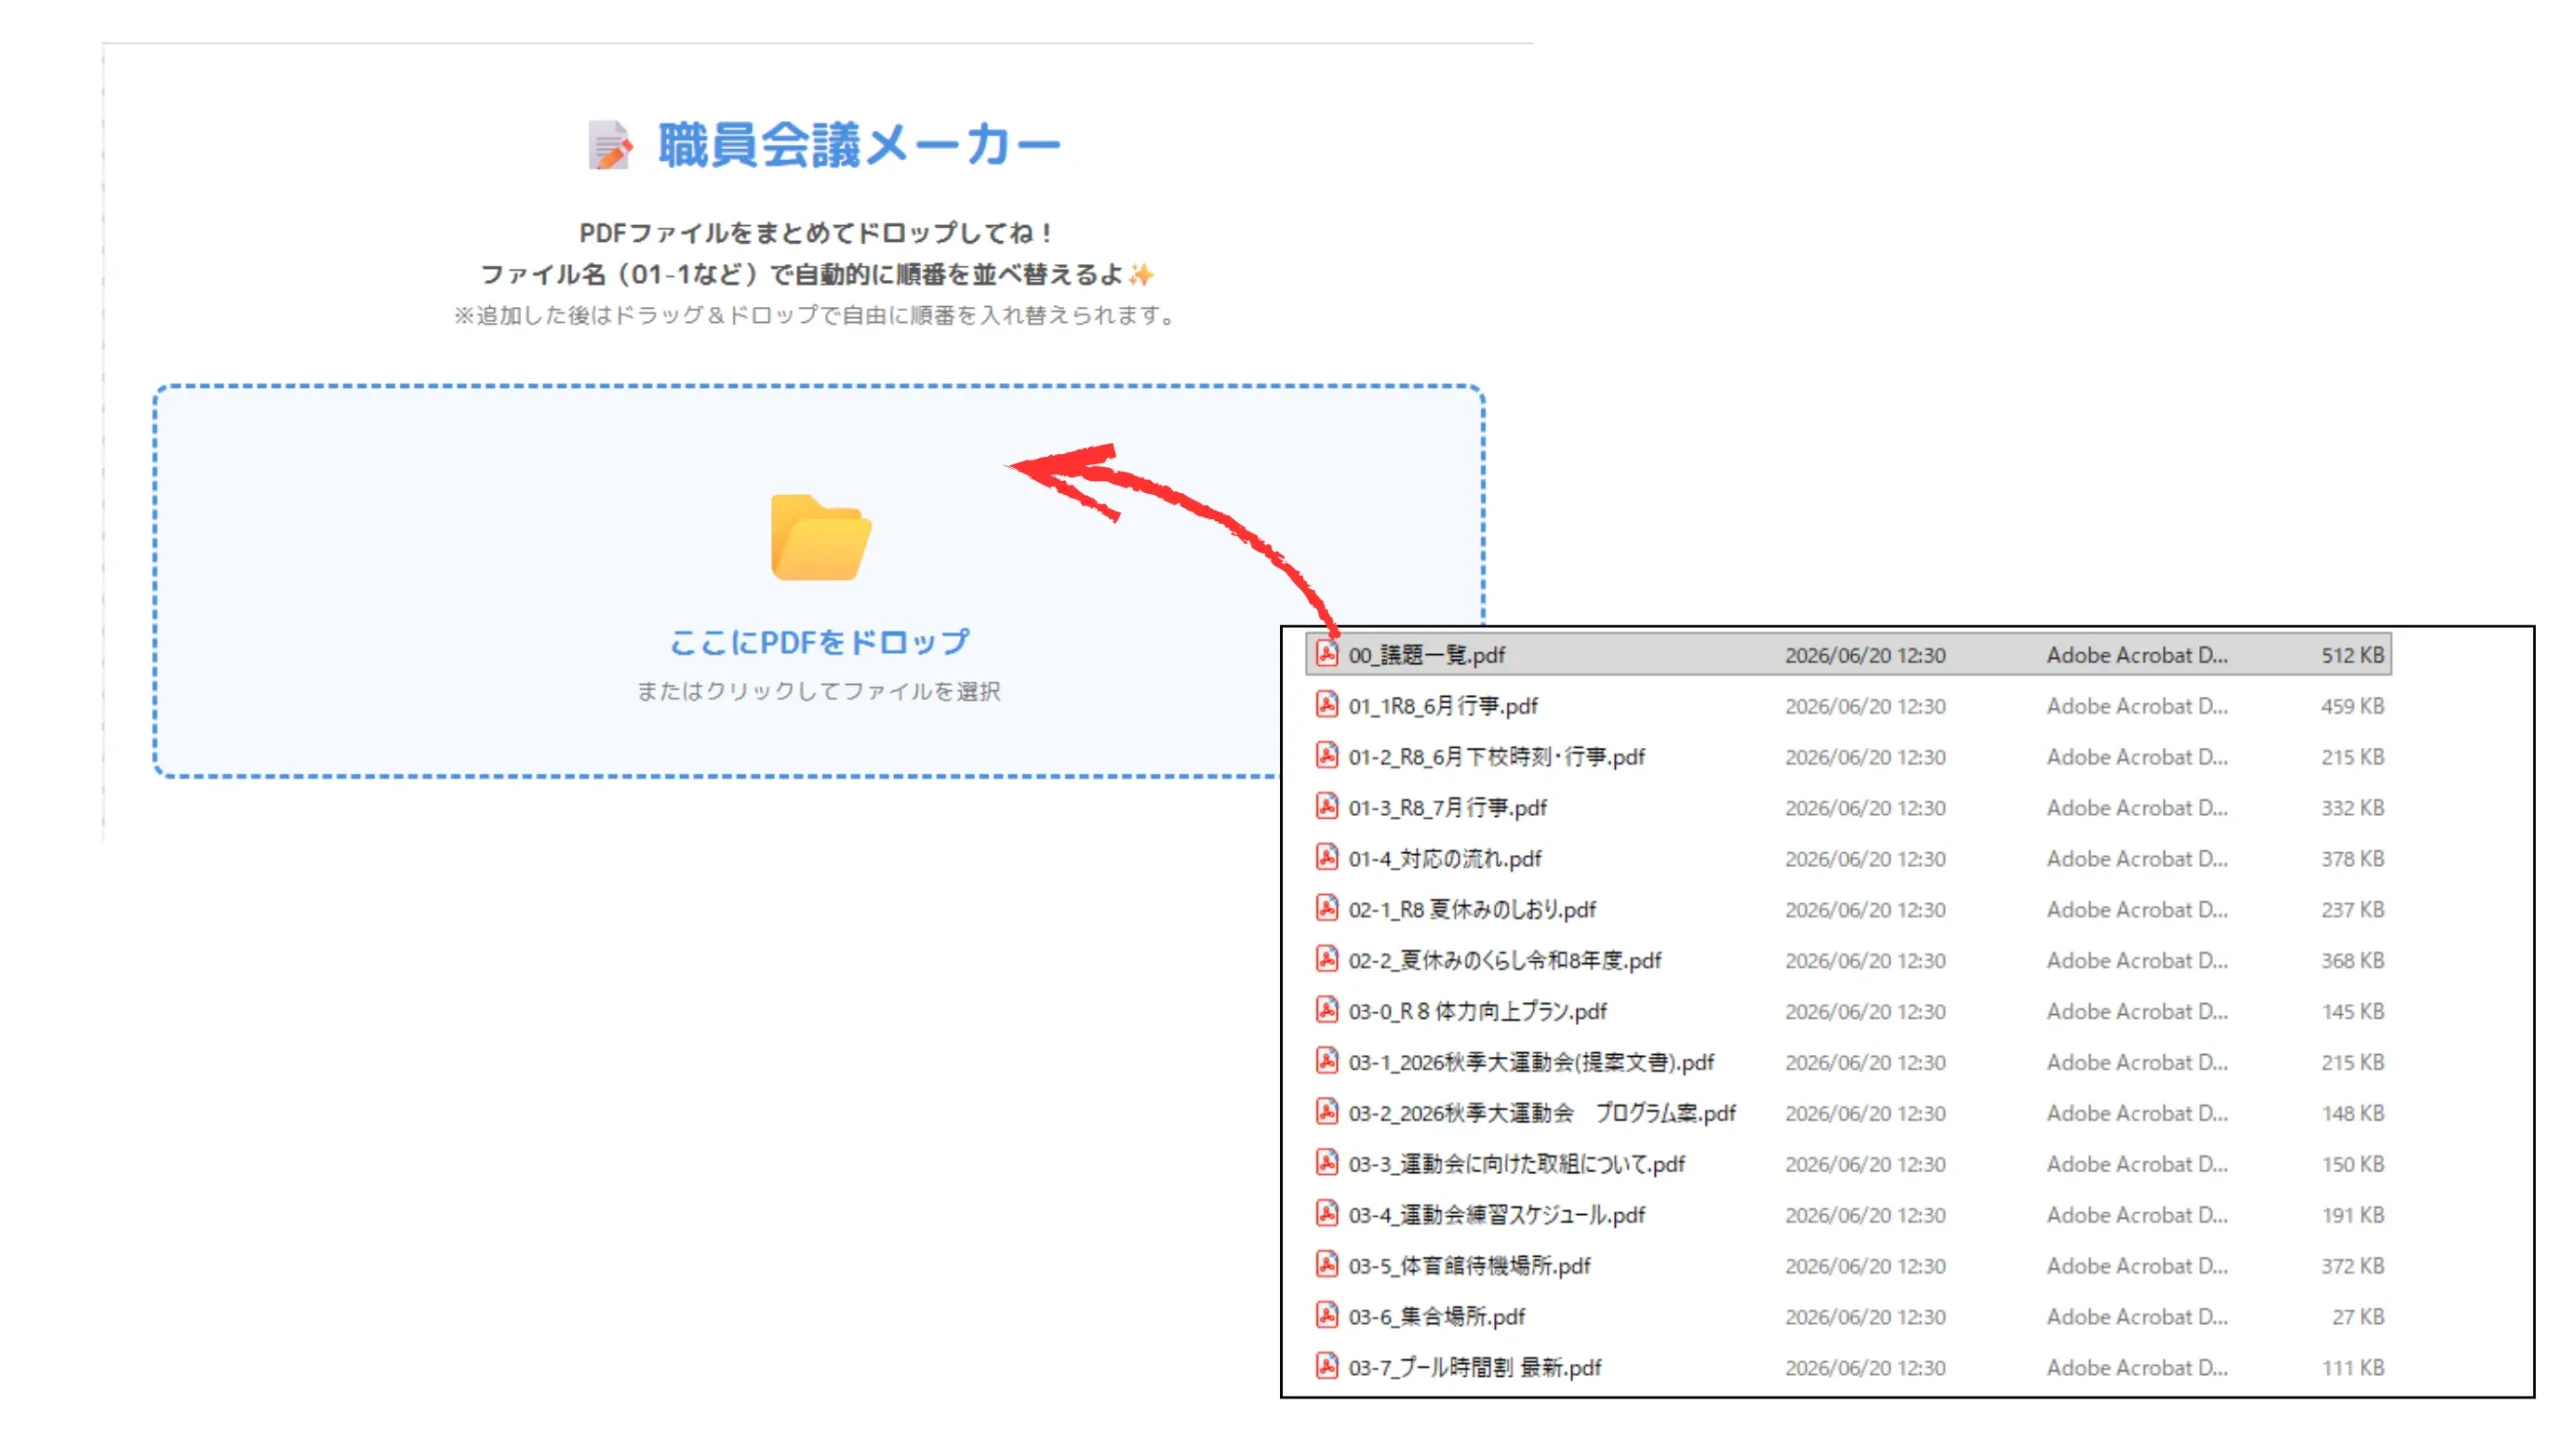Click PDF icon of 03-5_体育館待機場所.pdf
2560x1429 pixels.
(x=1326, y=1266)
